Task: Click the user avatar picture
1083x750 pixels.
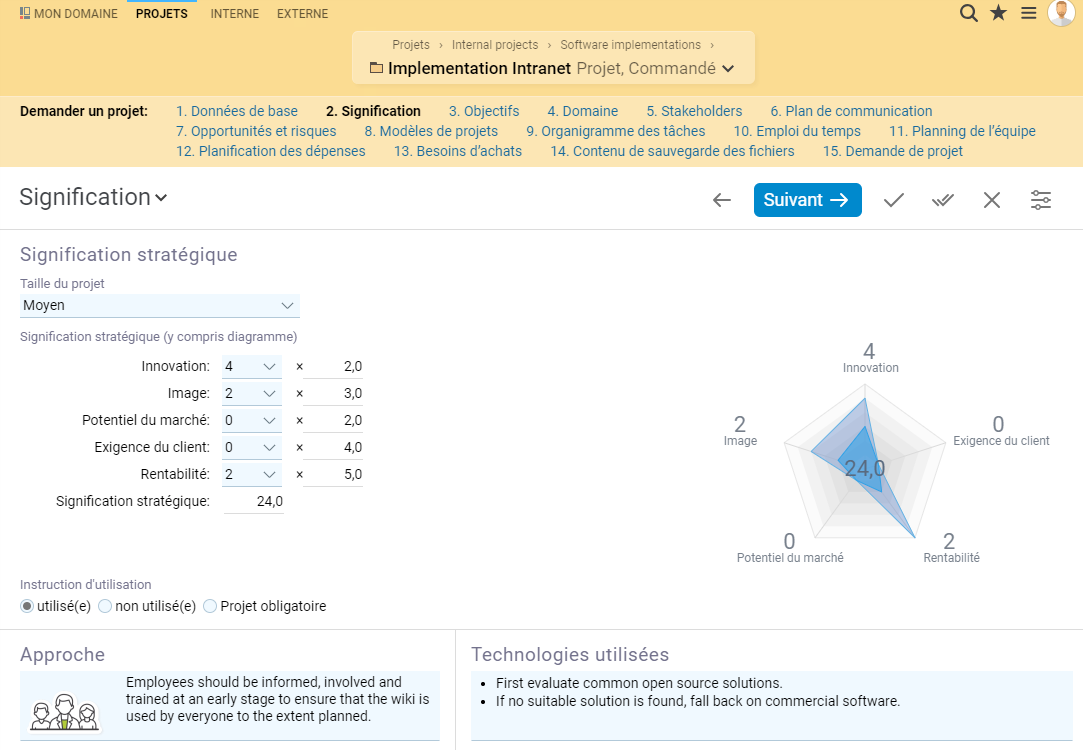Action: (1061, 12)
